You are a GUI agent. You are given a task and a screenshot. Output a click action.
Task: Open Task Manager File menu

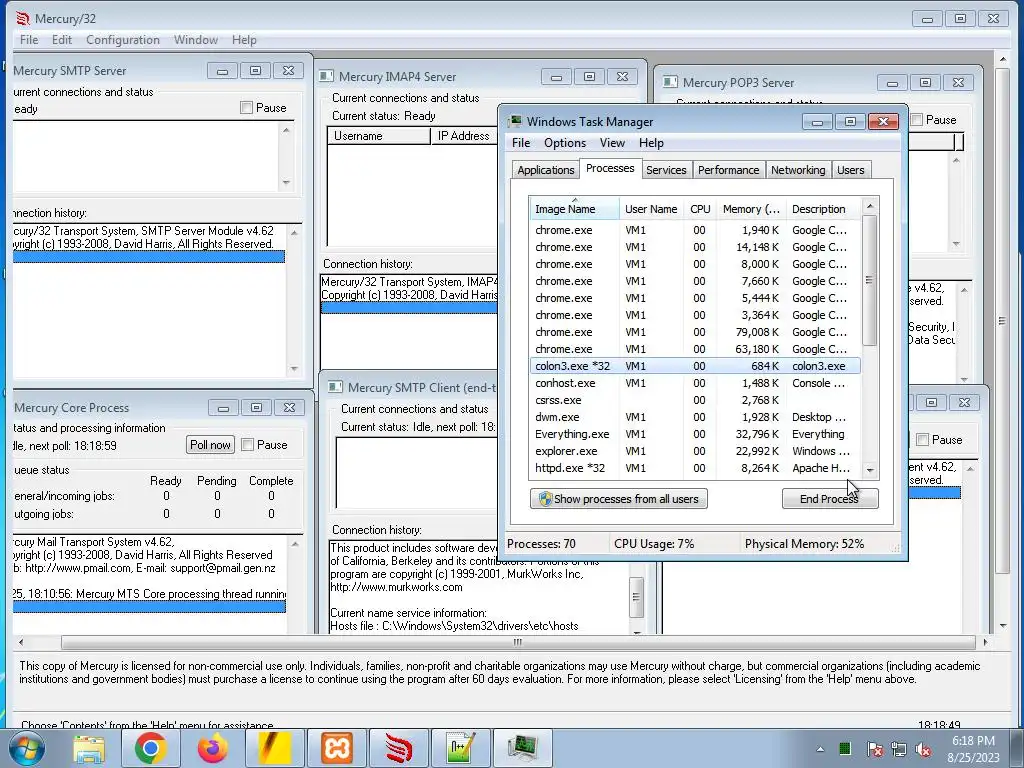(x=521, y=143)
